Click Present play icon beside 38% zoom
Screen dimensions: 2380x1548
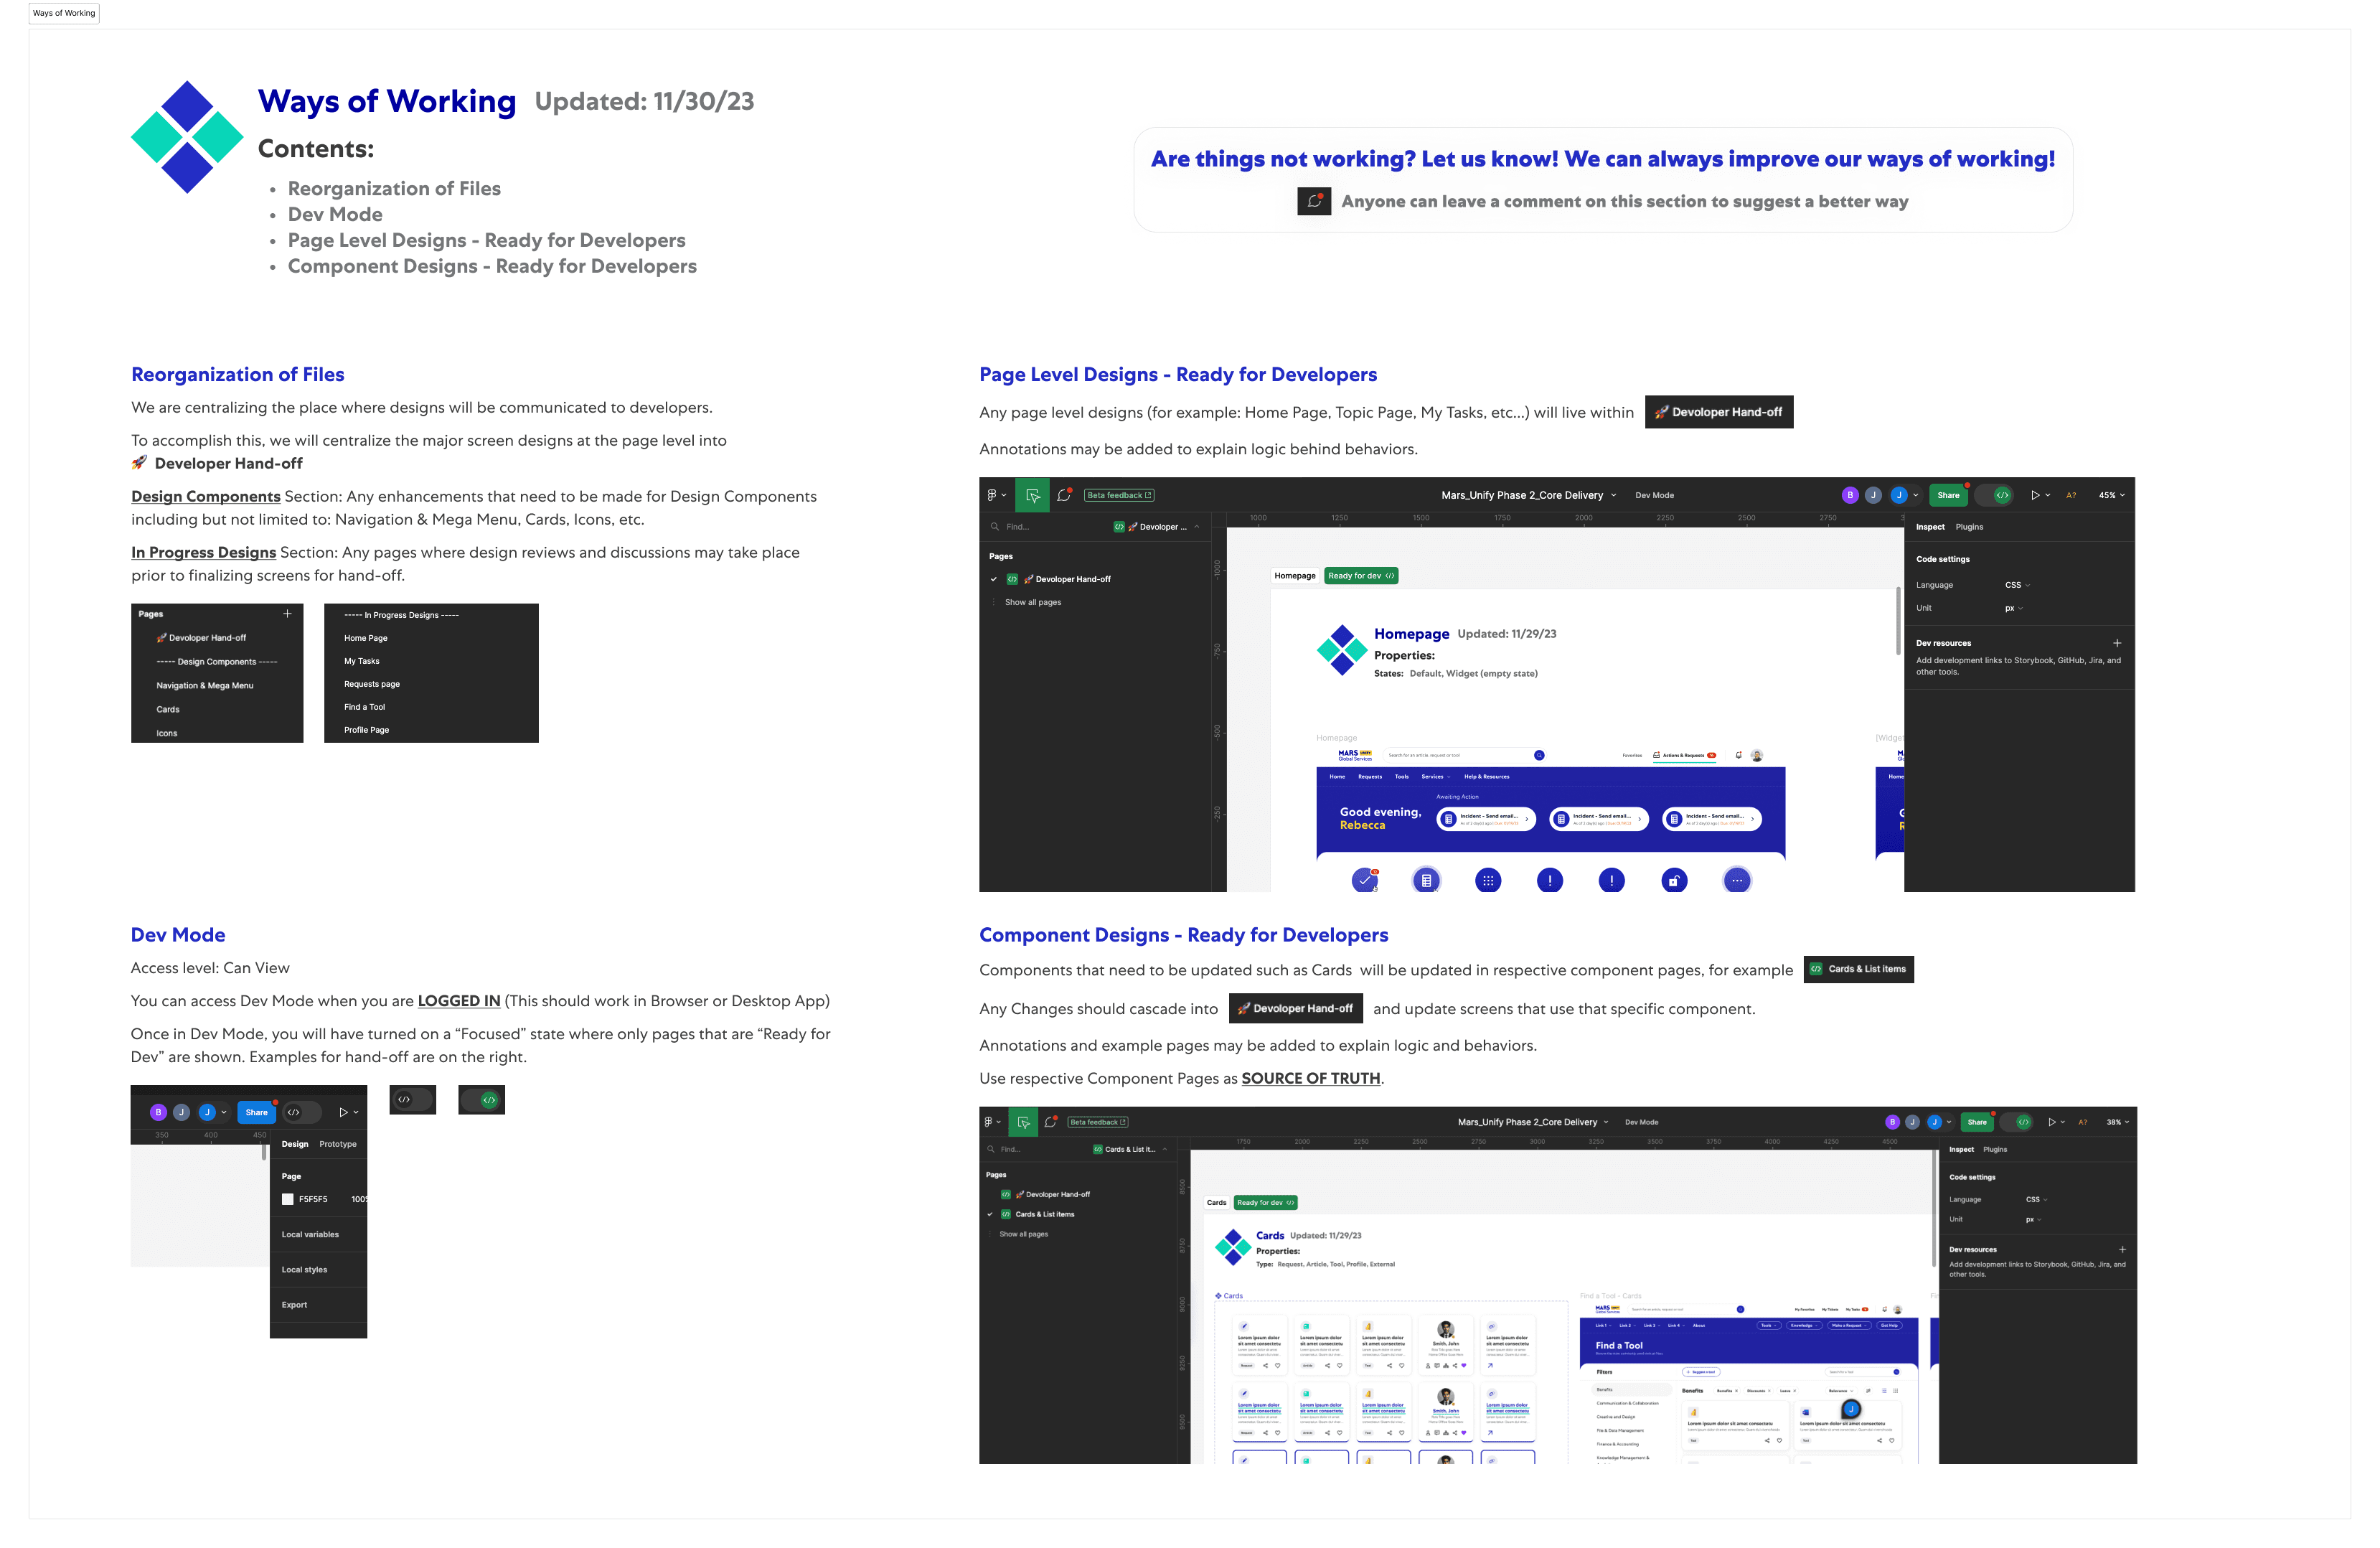pos(2052,1122)
